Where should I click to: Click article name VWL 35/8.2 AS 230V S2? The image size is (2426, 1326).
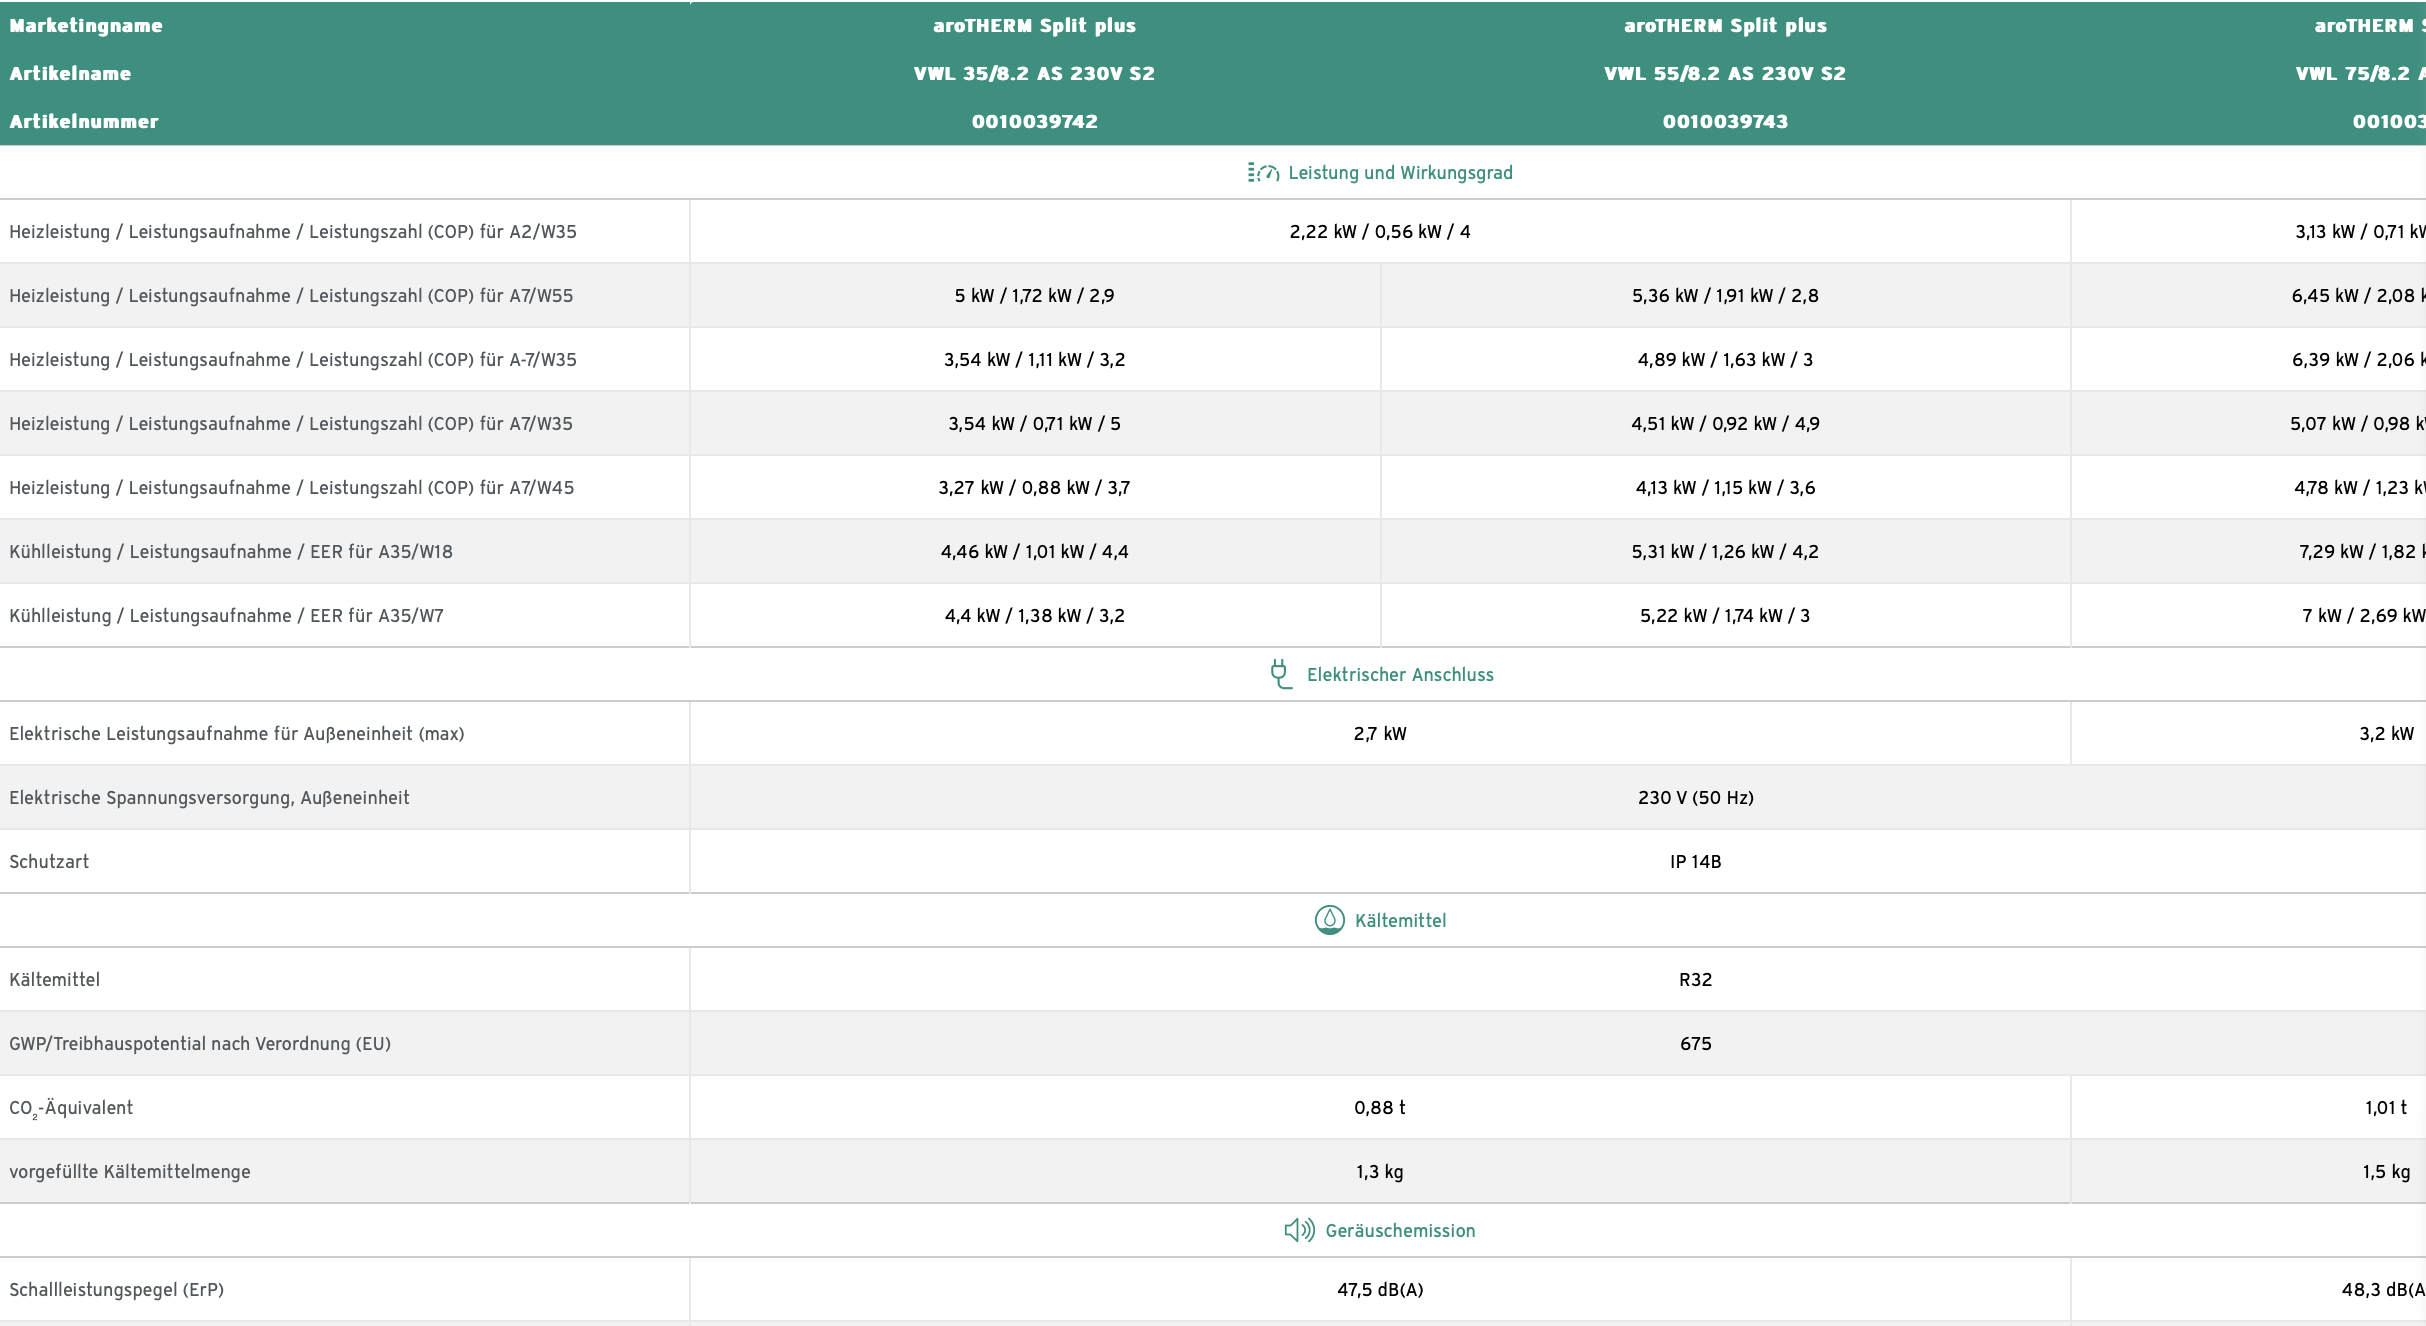tap(1034, 74)
